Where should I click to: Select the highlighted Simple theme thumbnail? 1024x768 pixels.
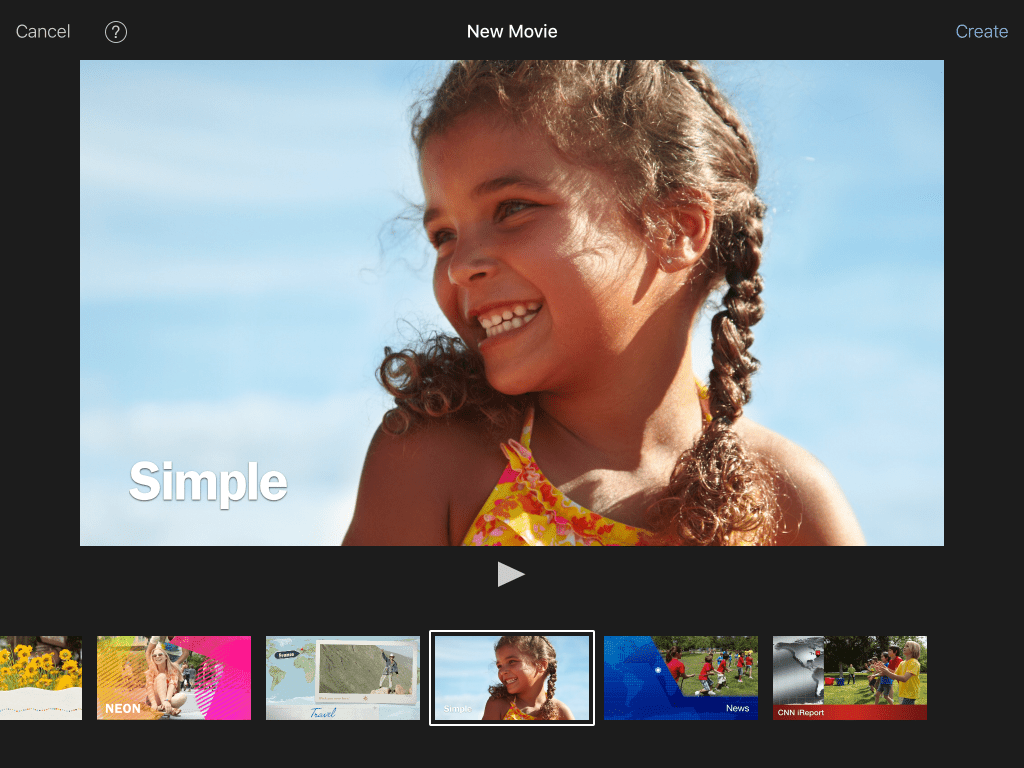tap(512, 678)
